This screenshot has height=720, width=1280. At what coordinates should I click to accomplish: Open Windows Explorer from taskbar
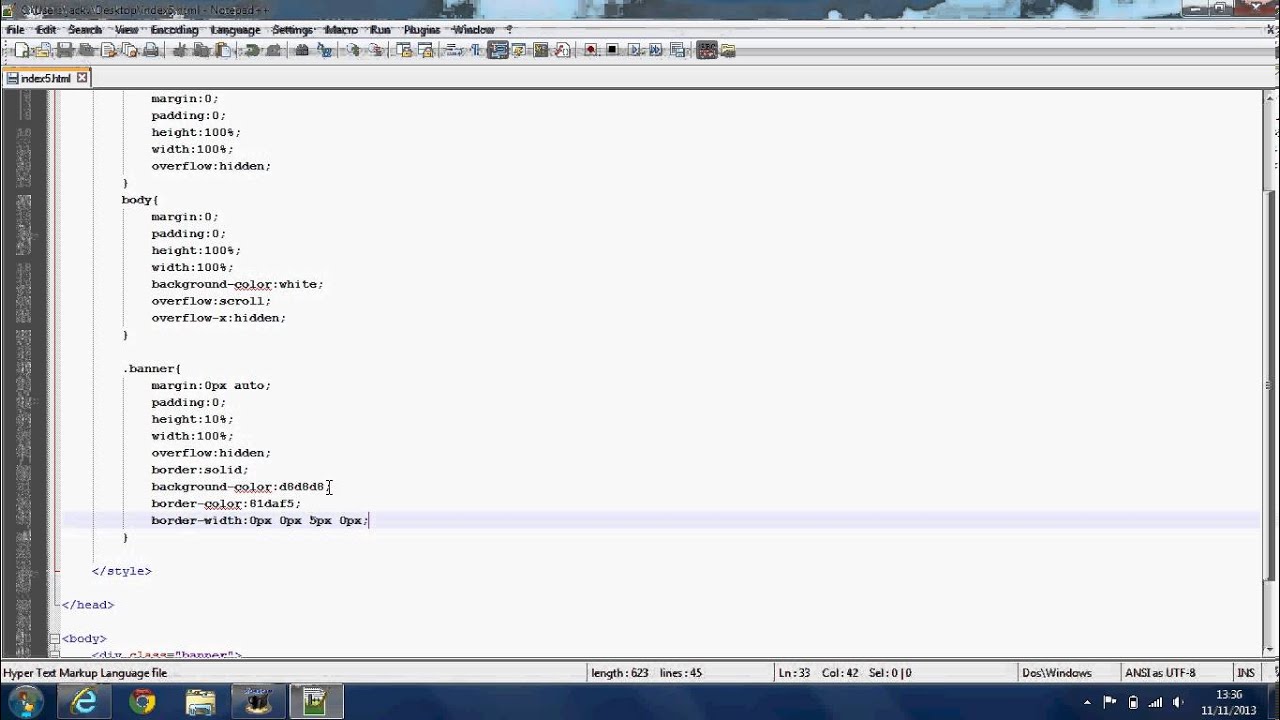(x=200, y=702)
